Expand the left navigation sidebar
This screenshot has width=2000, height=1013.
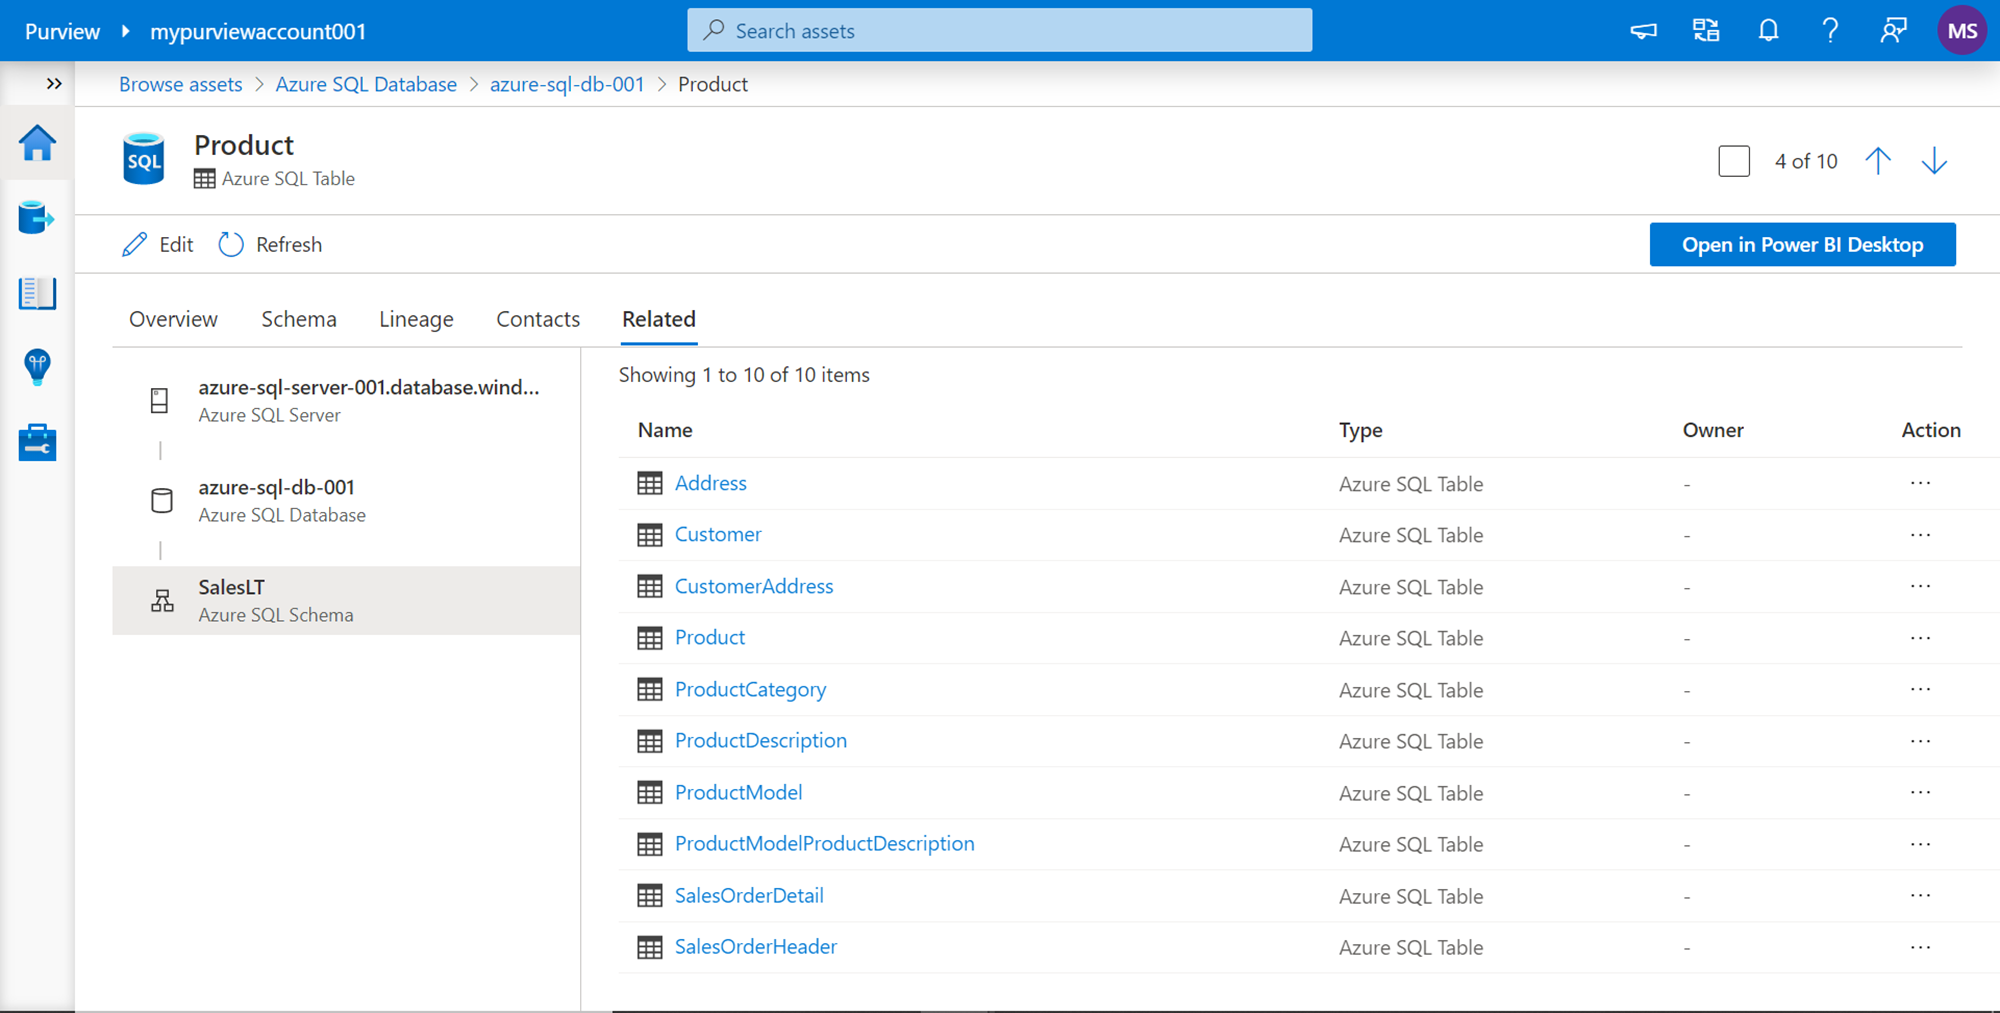(x=54, y=84)
